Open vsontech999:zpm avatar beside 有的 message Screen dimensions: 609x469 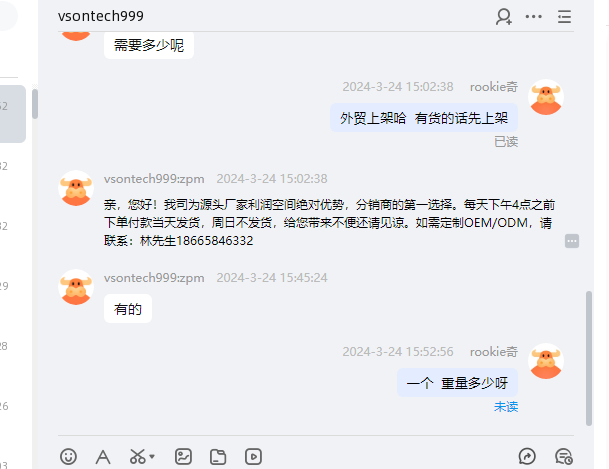click(x=76, y=287)
